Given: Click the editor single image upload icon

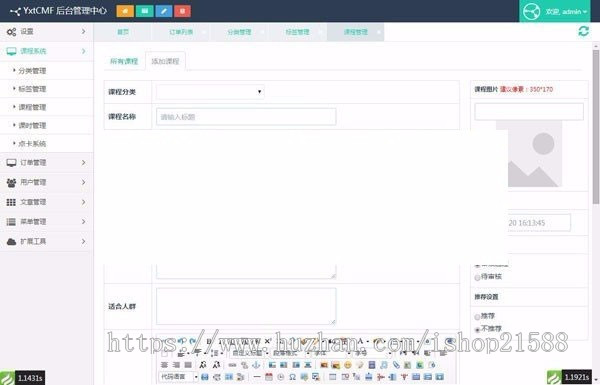Looking at the screenshot, I should click(324, 365).
